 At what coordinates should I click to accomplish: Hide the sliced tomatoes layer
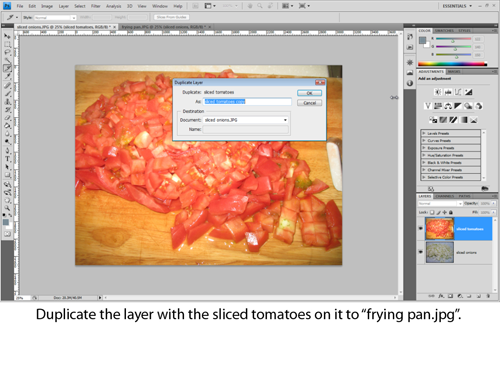(x=421, y=229)
